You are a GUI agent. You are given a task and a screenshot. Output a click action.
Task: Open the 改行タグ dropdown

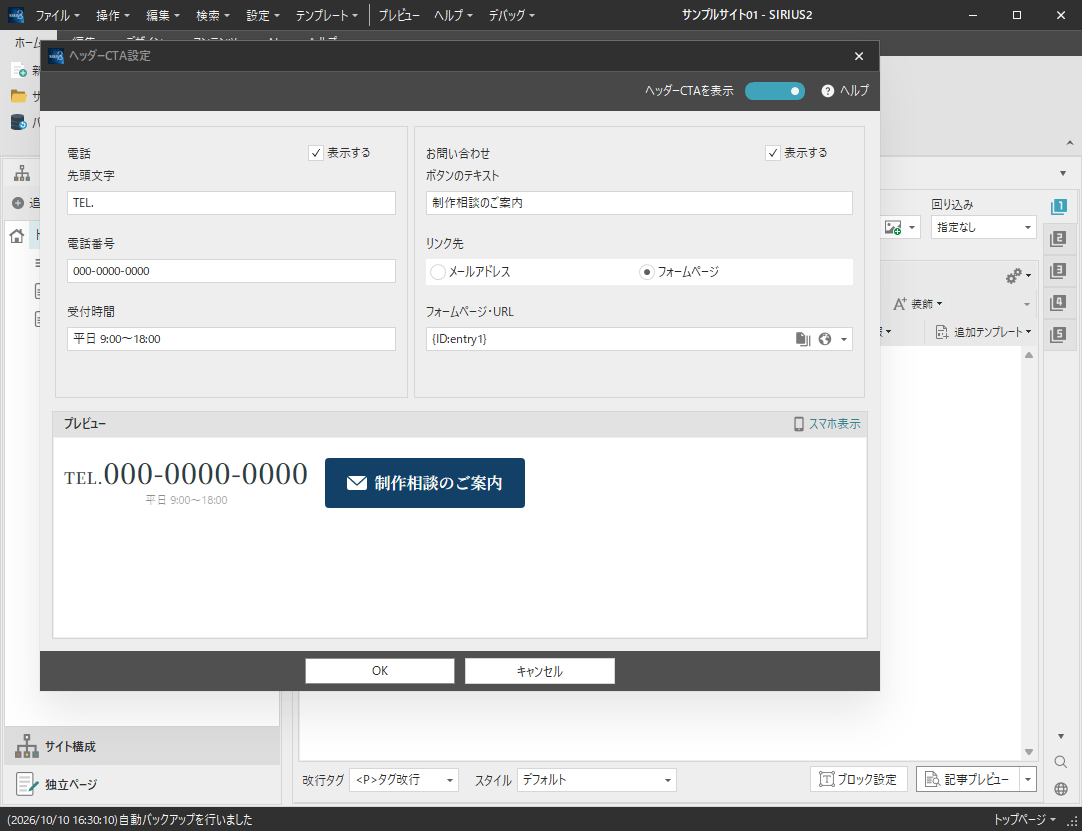pos(404,780)
